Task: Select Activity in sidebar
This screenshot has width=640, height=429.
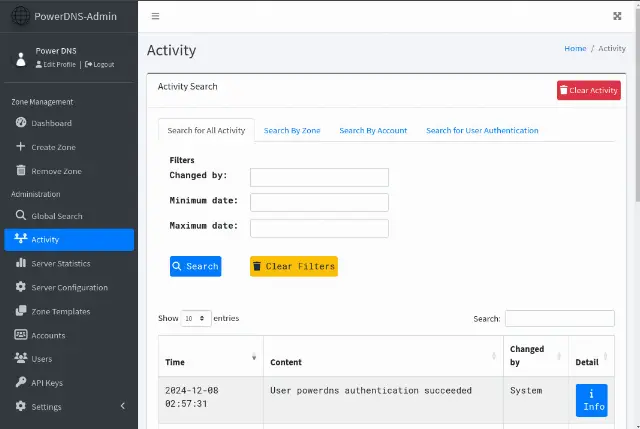Action: [69, 240]
